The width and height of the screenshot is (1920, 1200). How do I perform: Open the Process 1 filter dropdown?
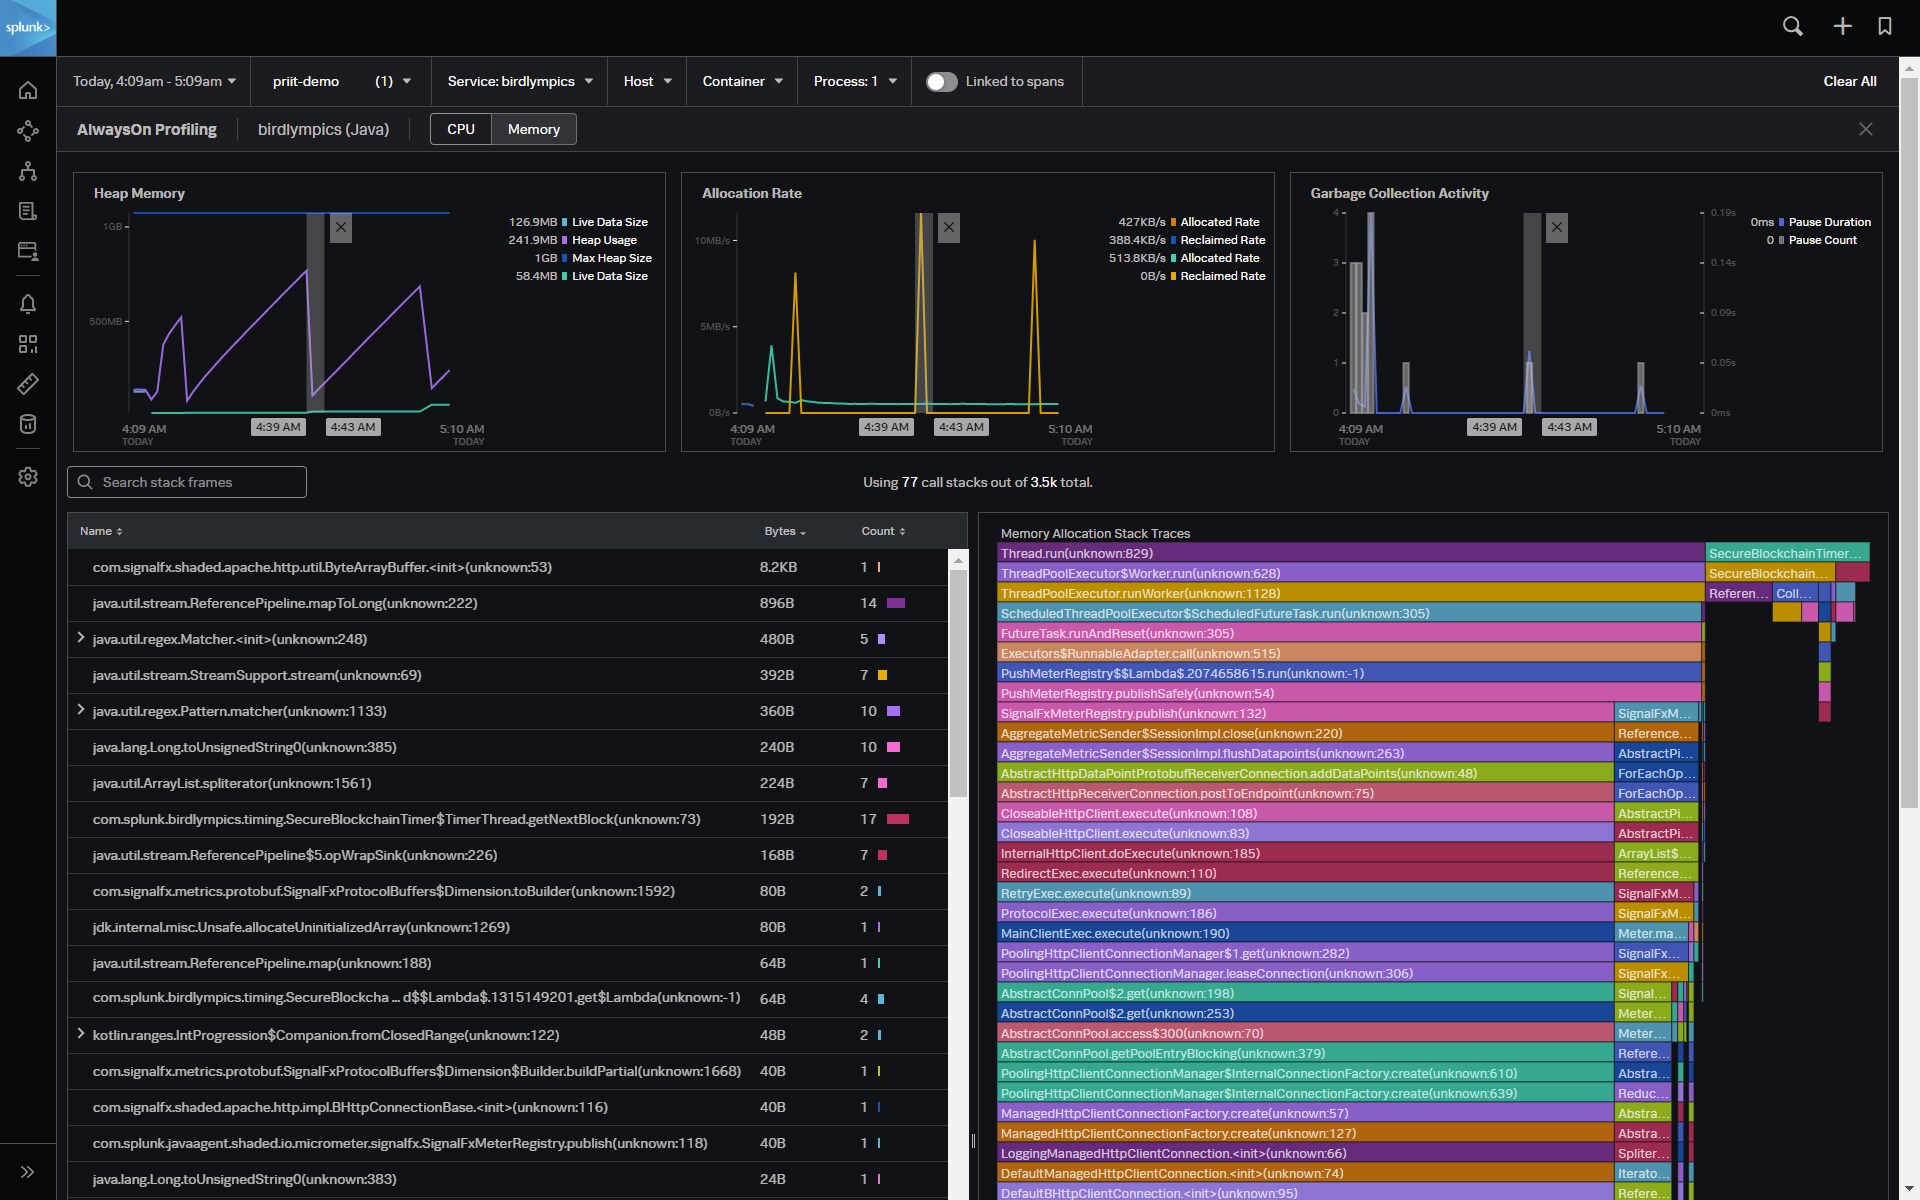tap(854, 80)
